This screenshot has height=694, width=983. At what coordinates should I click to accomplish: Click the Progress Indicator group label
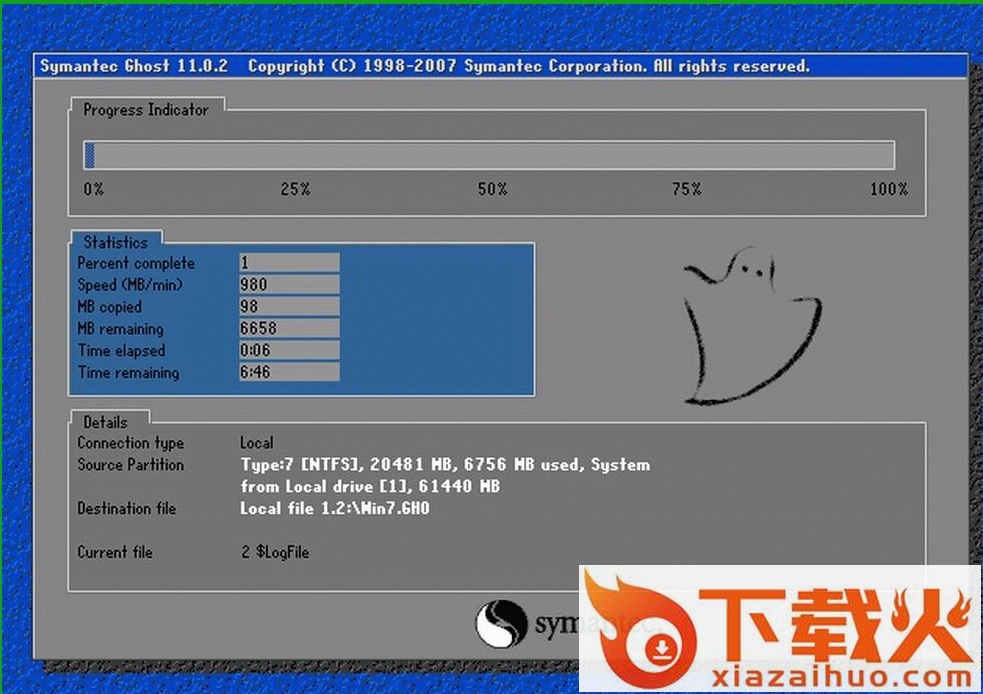146,110
